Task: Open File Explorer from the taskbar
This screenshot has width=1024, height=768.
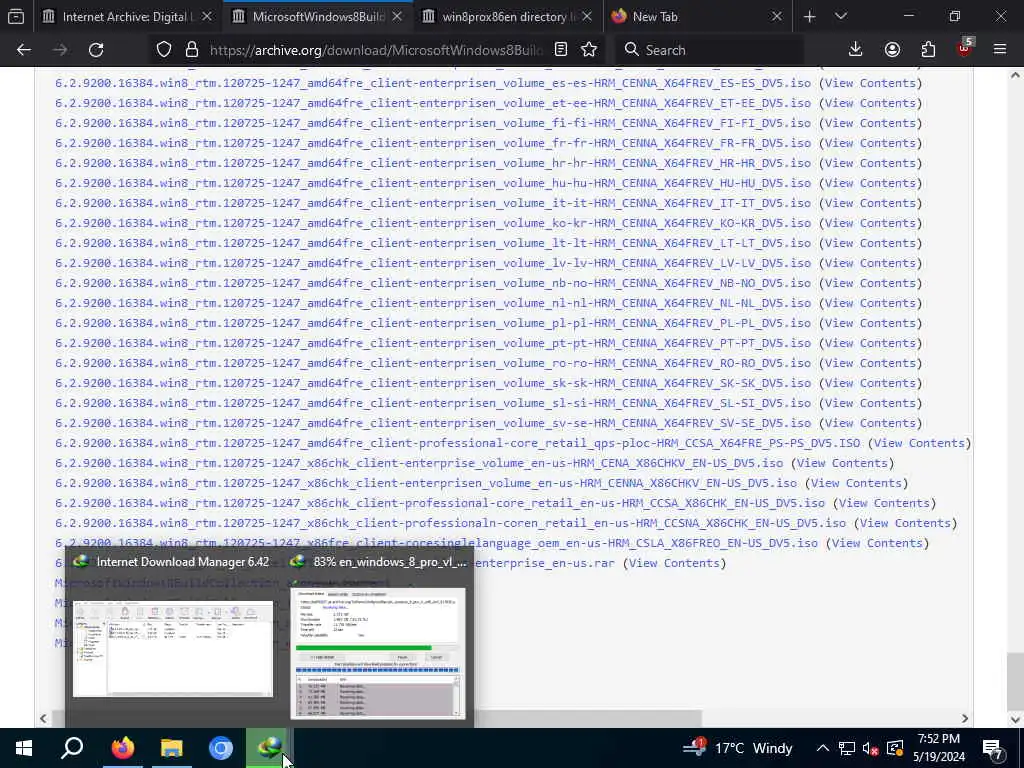Action: 172,748
